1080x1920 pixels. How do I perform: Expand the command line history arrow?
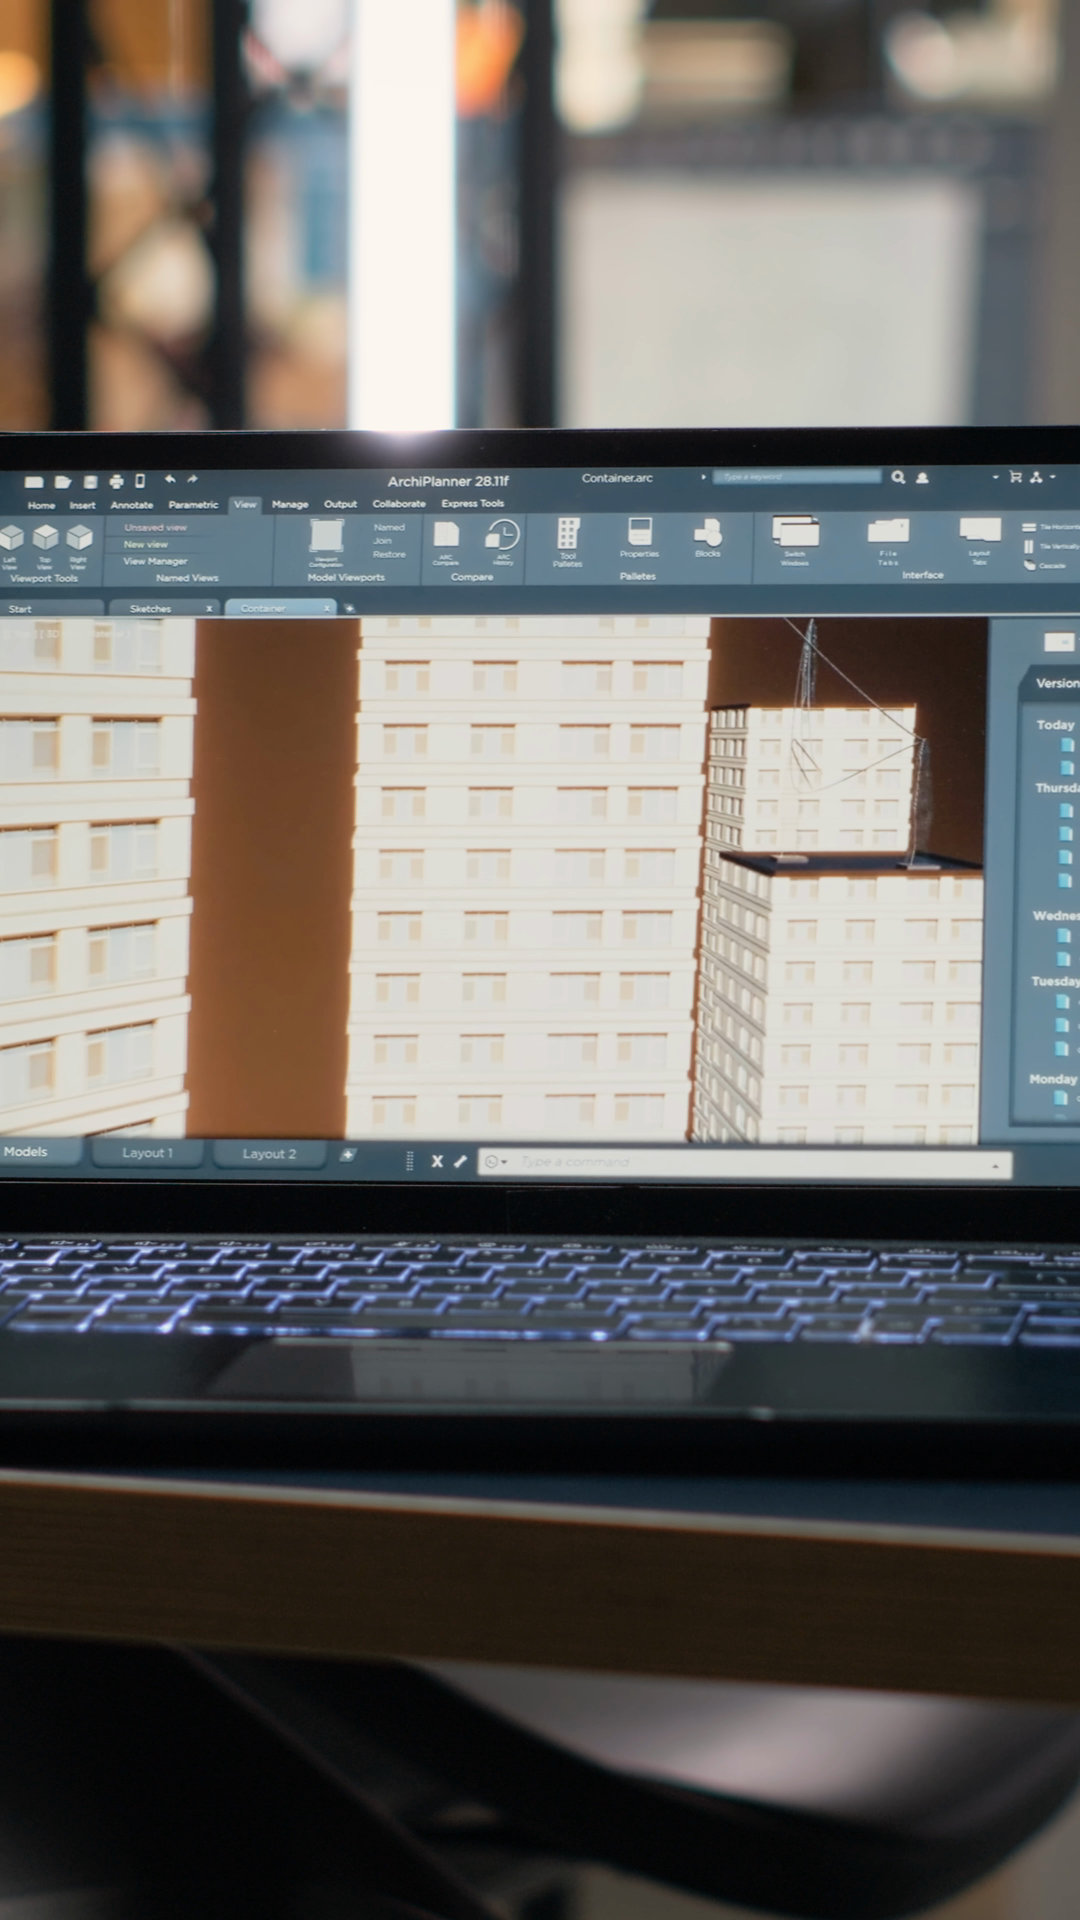(x=995, y=1166)
